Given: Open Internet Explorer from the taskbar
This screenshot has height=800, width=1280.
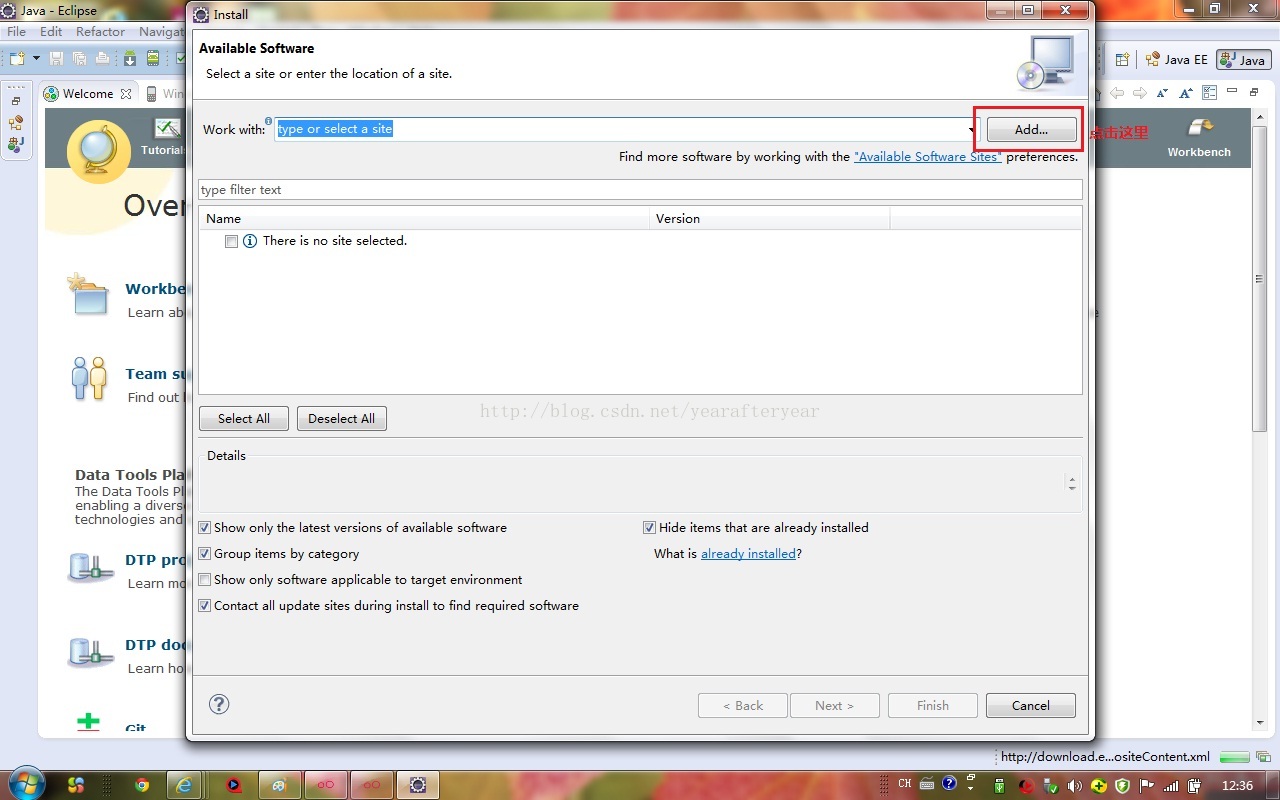Looking at the screenshot, I should coord(184,785).
